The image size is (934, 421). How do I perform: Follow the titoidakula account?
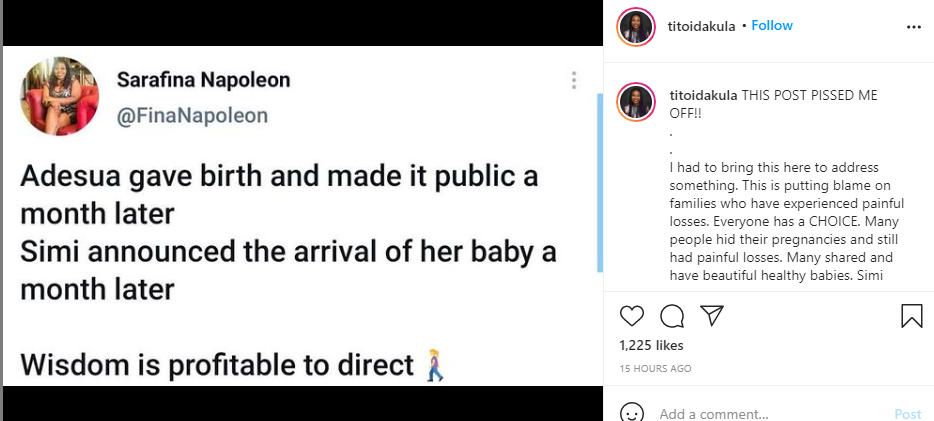(772, 25)
